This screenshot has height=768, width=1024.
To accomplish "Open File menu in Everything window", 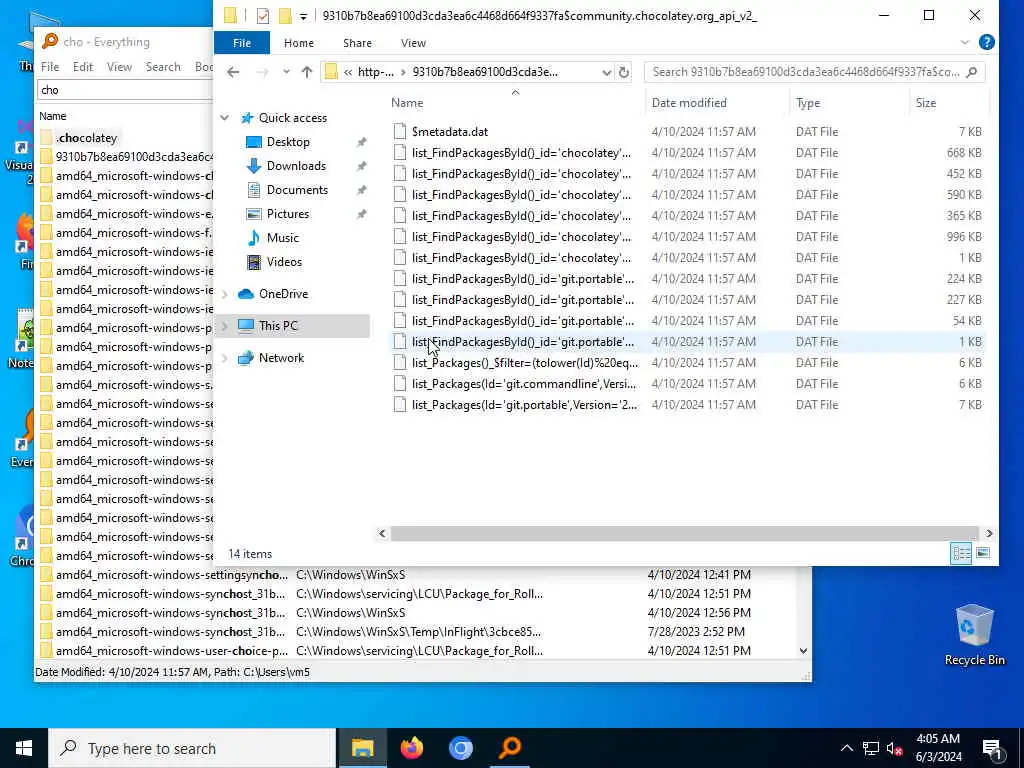I will [50, 67].
